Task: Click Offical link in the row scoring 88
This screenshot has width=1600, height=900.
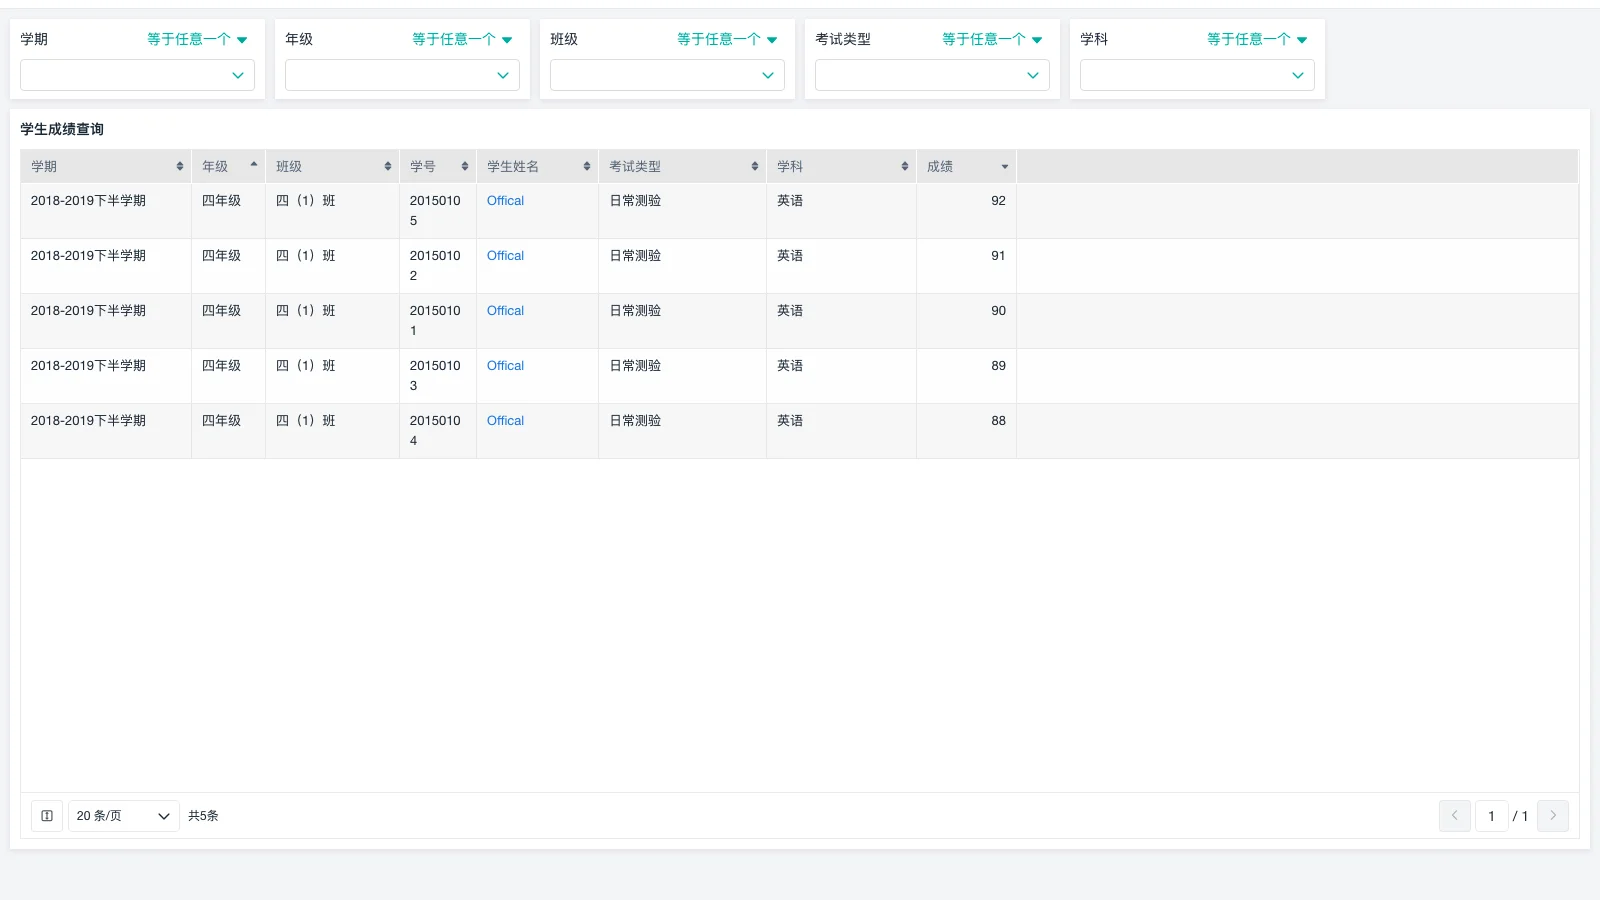Action: tap(505, 420)
